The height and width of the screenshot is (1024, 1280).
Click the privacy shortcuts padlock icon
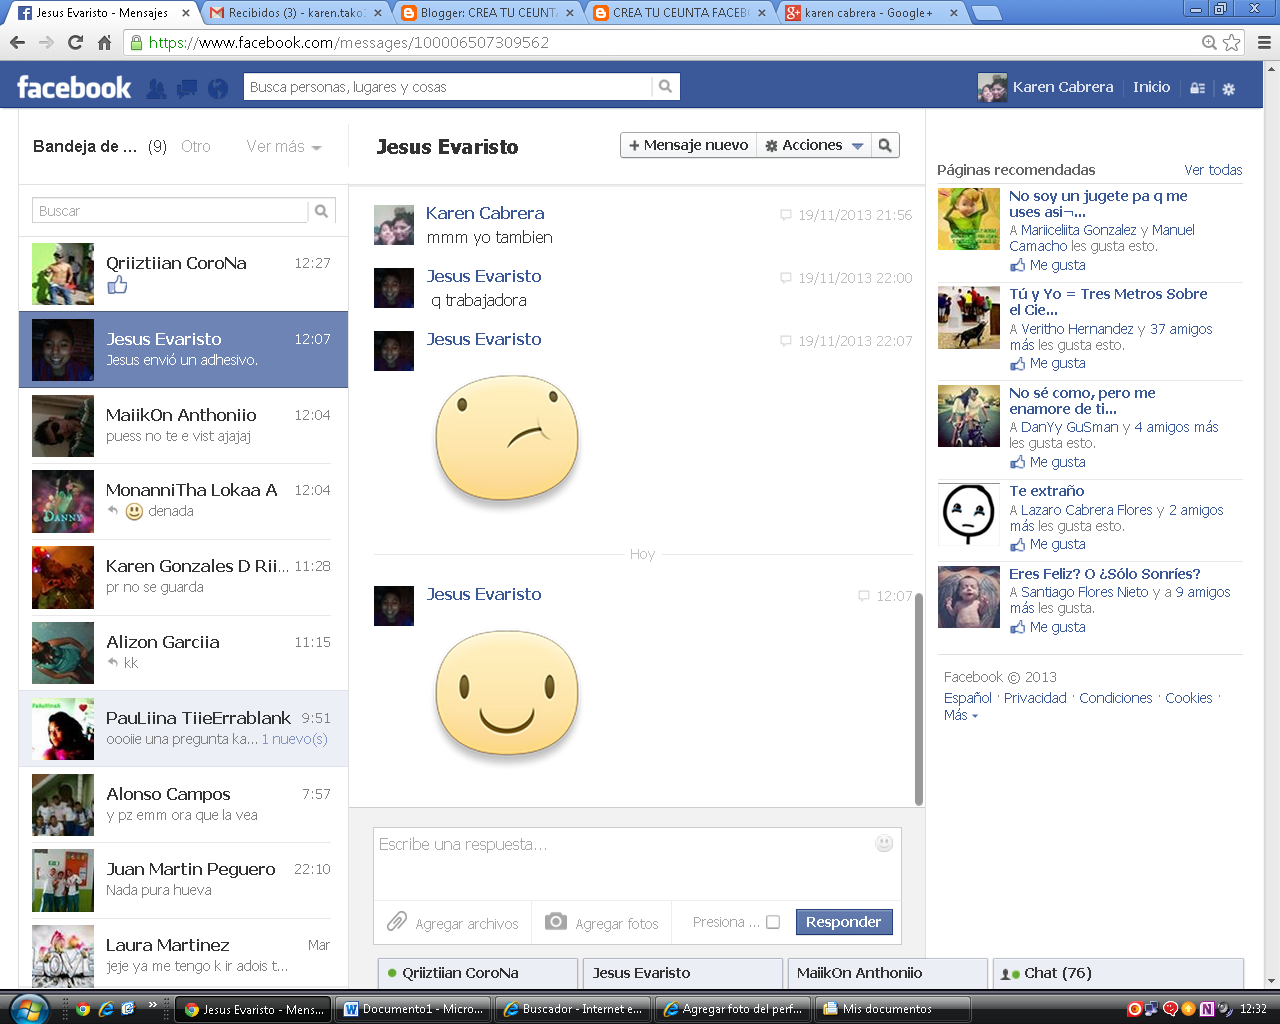point(1197,88)
